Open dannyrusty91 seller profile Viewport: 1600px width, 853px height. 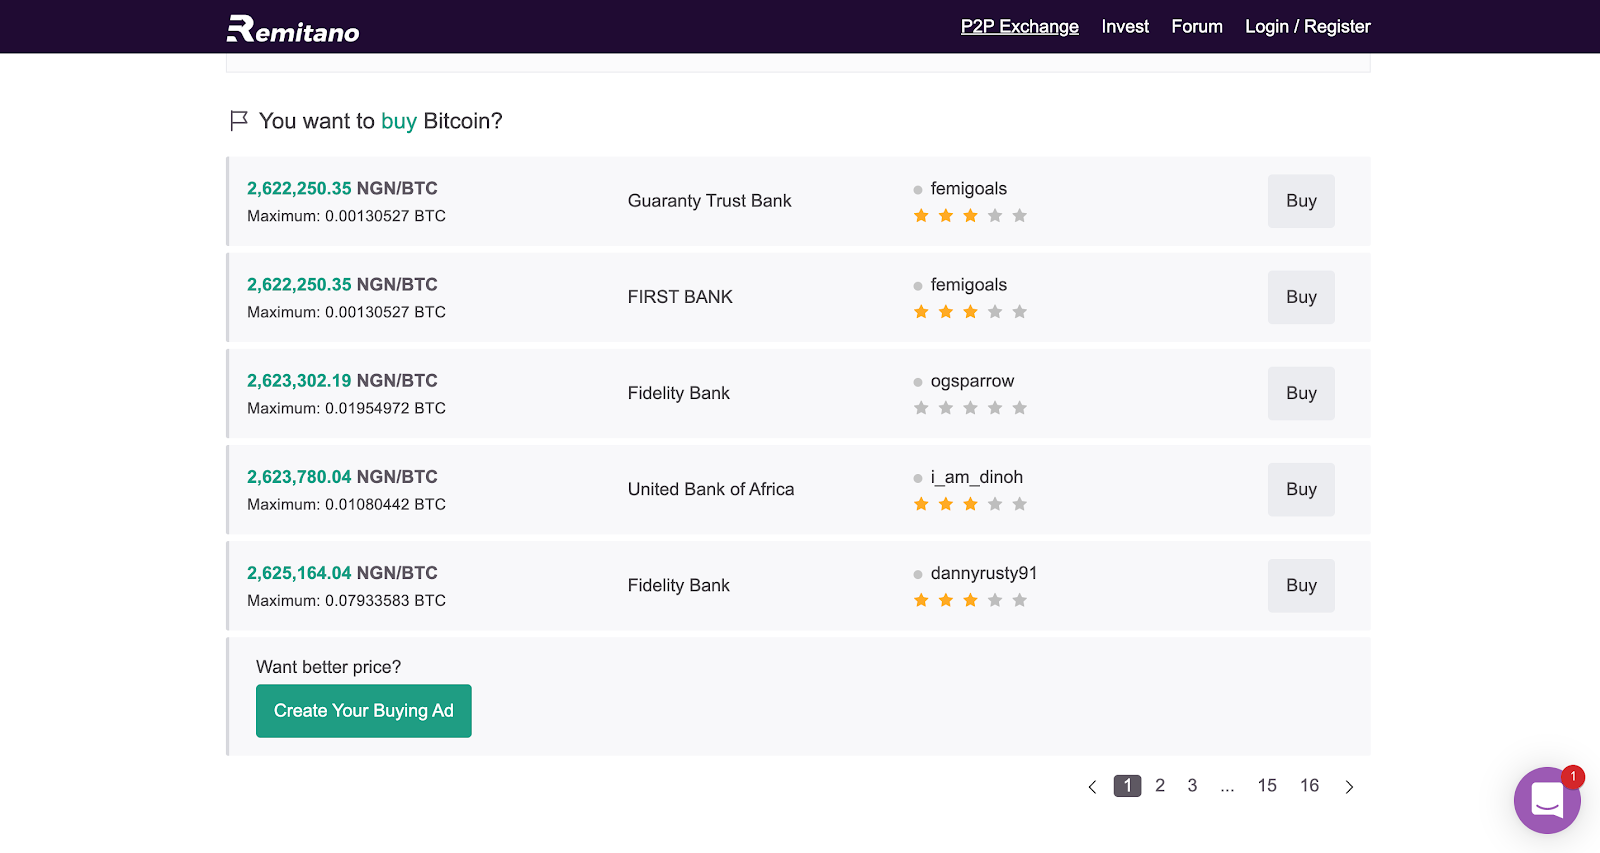(x=984, y=573)
